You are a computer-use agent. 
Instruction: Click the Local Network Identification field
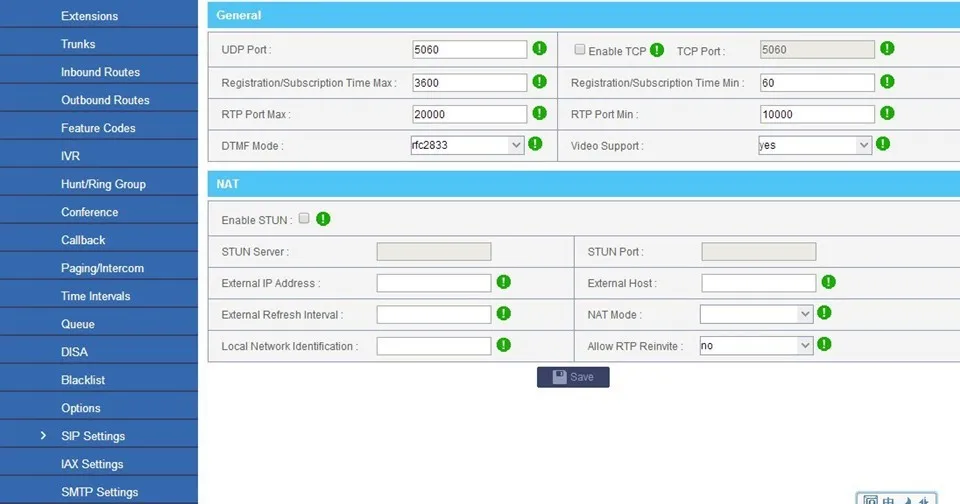pyautogui.click(x=434, y=346)
